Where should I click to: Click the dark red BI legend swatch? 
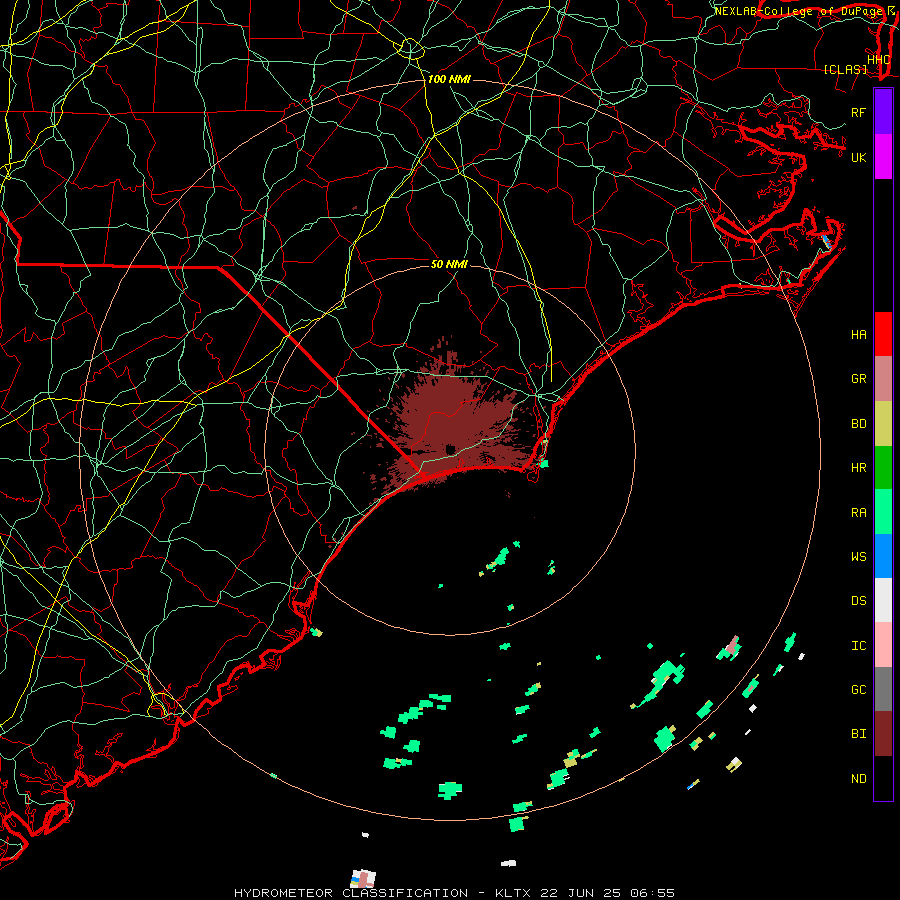883,734
